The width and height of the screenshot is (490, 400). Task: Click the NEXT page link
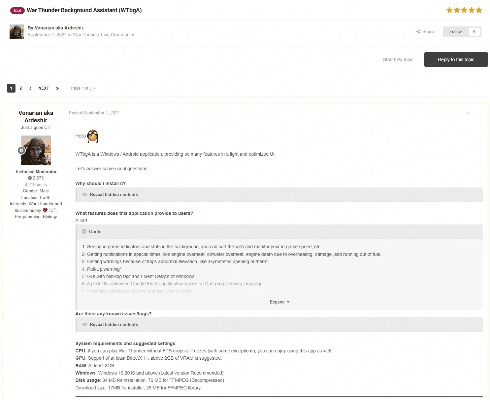[43, 88]
